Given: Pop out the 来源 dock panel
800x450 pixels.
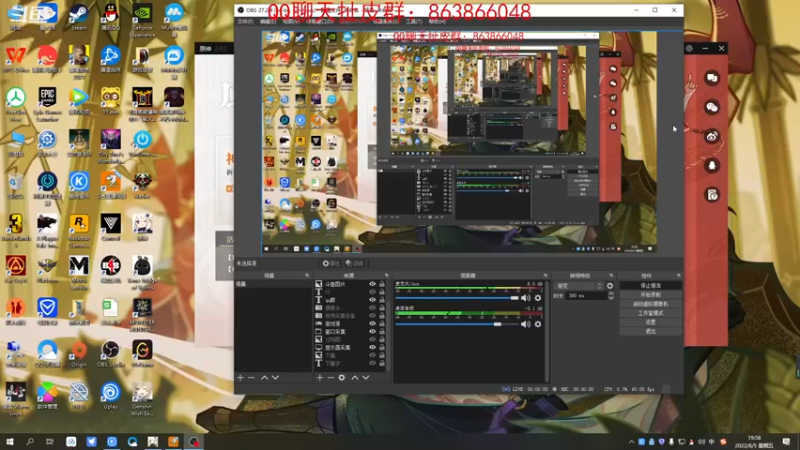Looking at the screenshot, I should tap(386, 276).
